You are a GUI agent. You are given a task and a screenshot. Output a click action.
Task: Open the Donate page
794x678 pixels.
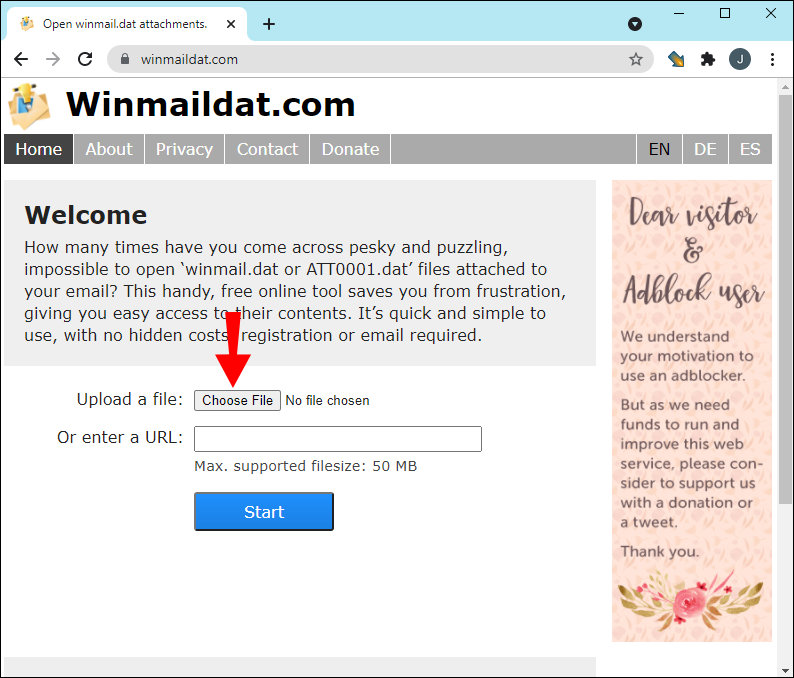pos(350,149)
